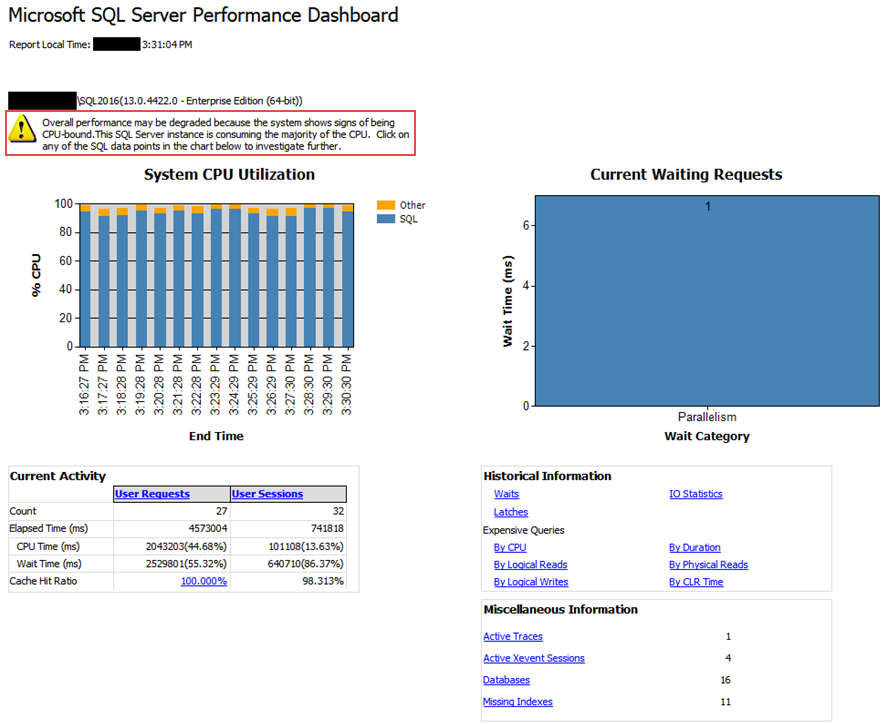This screenshot has height=724, width=884.
Task: View expensive queries By Logical Reads
Action: tap(531, 564)
